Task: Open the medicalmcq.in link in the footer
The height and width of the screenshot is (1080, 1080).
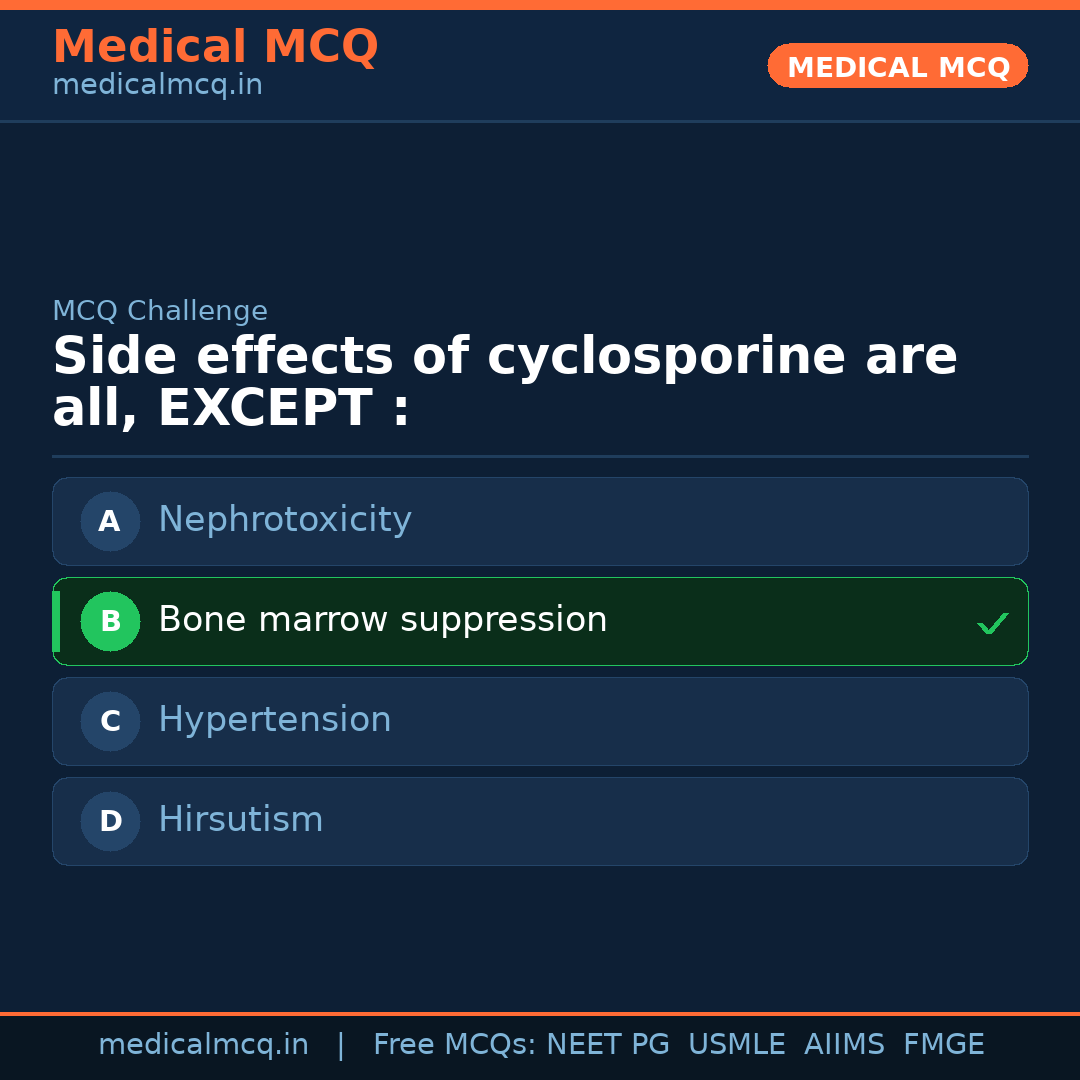Action: tap(203, 1045)
